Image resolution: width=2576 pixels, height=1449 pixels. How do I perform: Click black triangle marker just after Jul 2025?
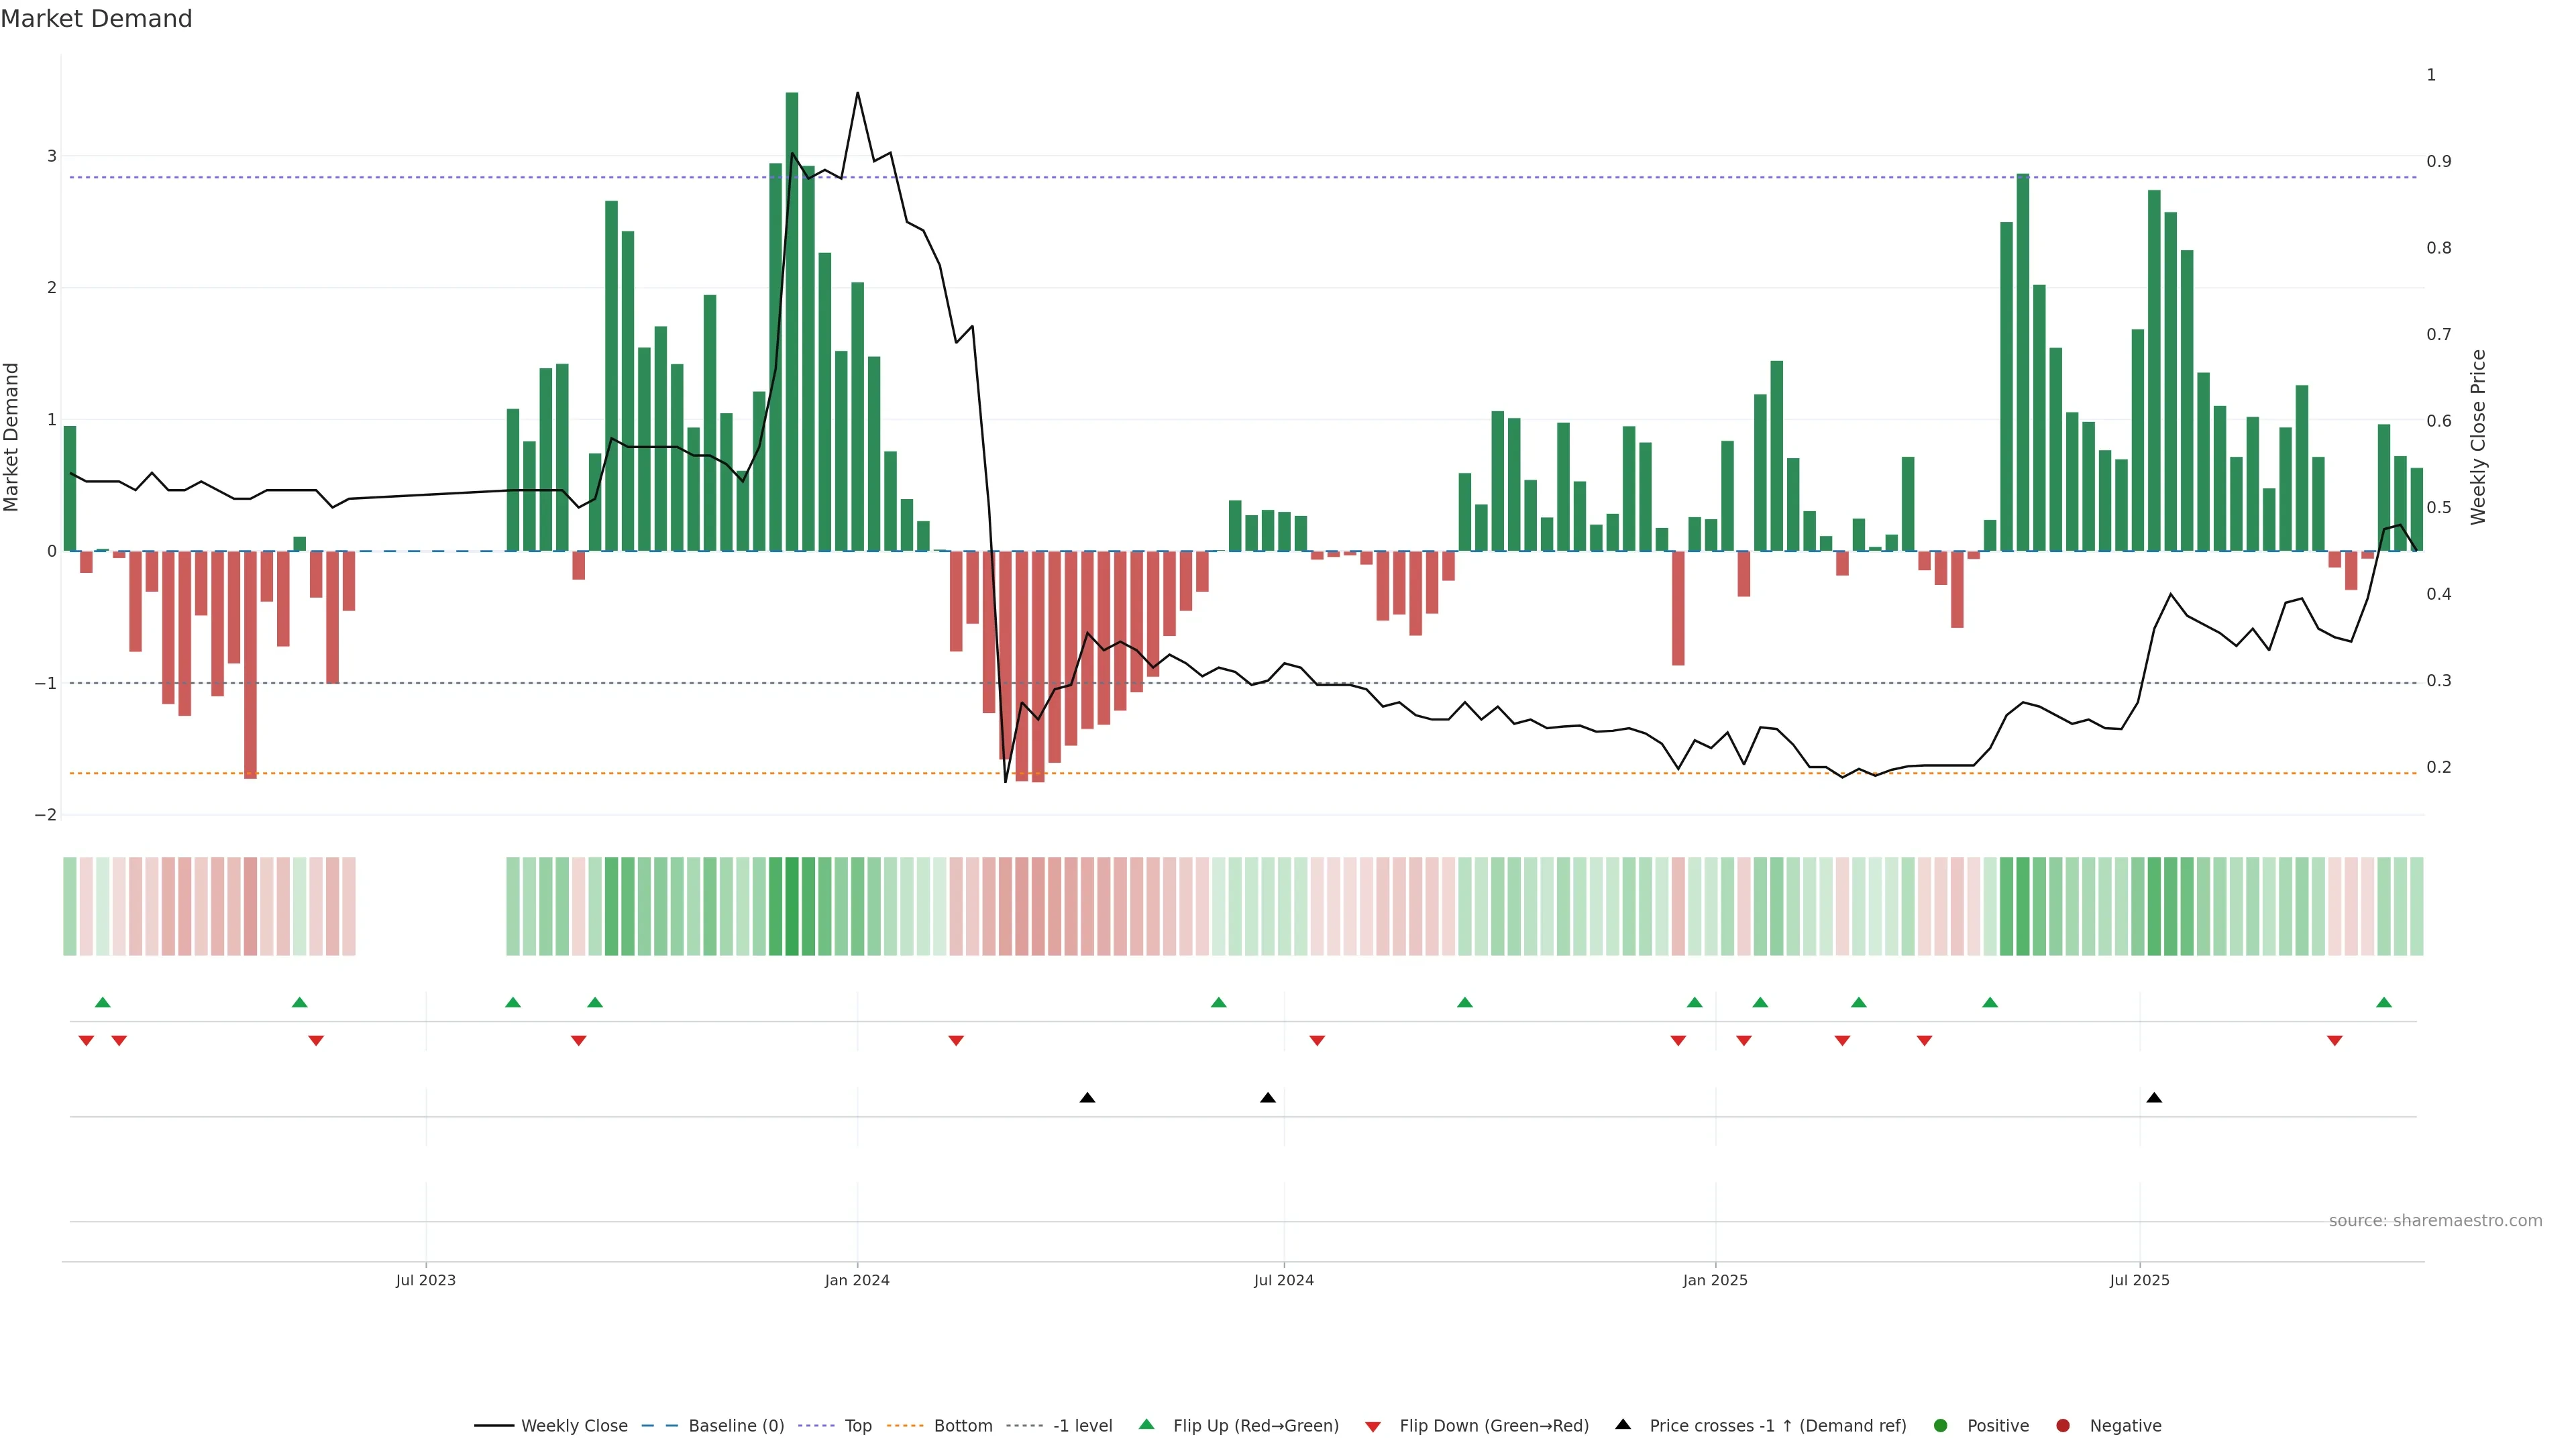(x=2154, y=1098)
